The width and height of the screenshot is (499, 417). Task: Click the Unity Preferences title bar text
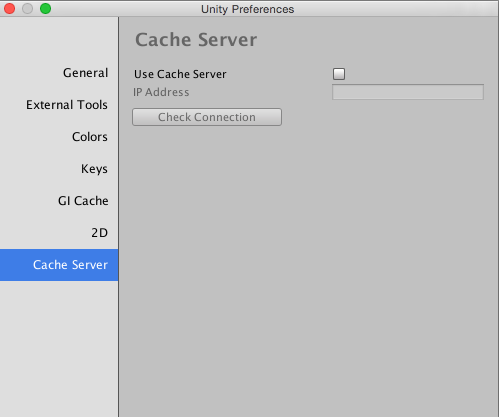tap(247, 9)
